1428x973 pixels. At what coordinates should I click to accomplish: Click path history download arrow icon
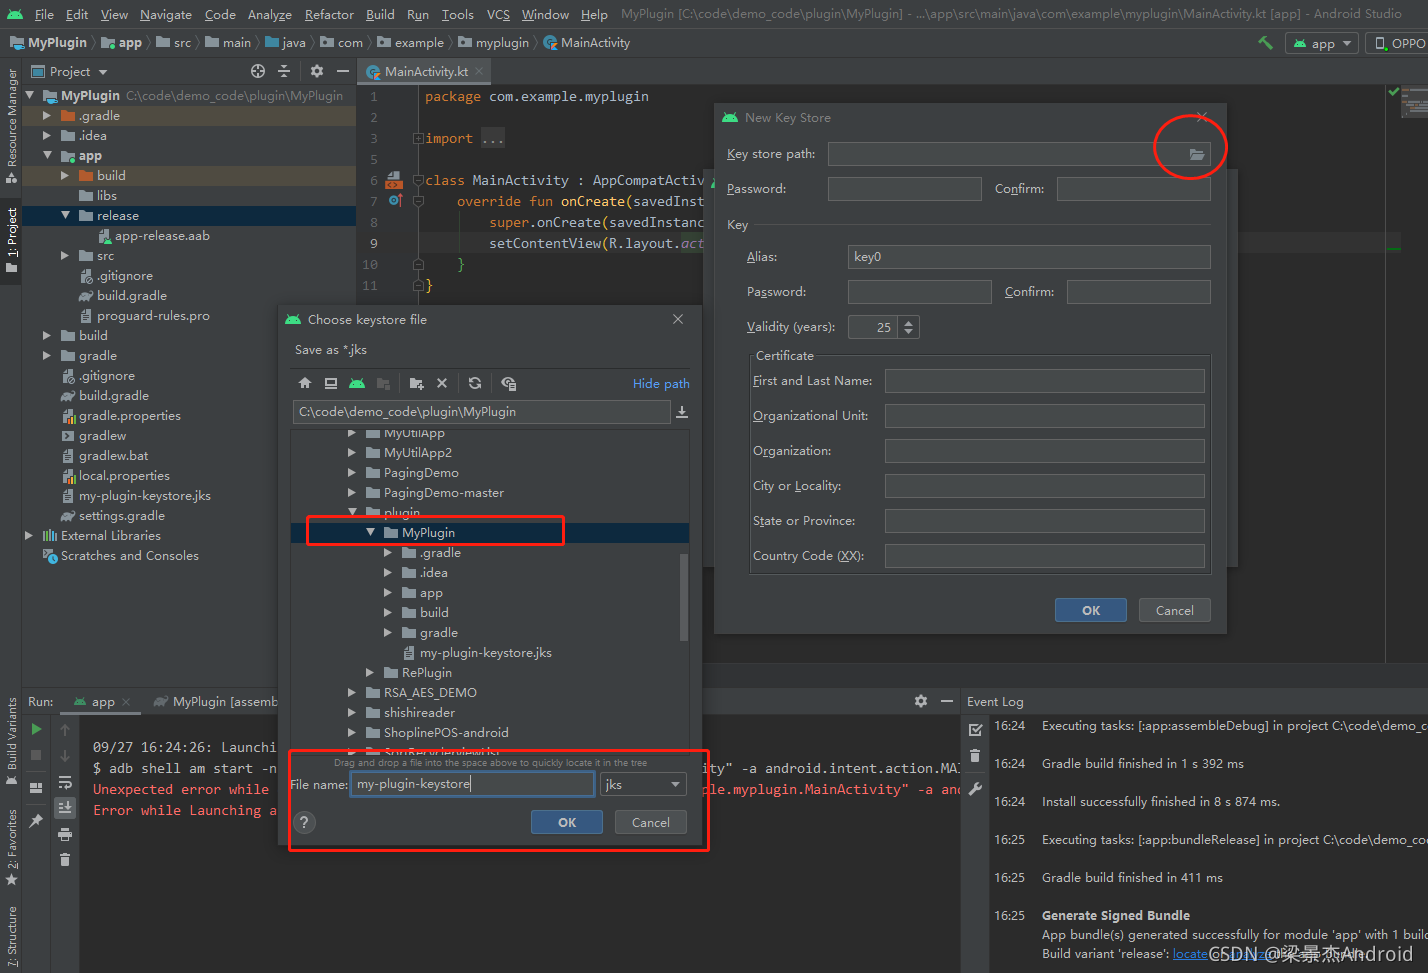[x=682, y=412]
